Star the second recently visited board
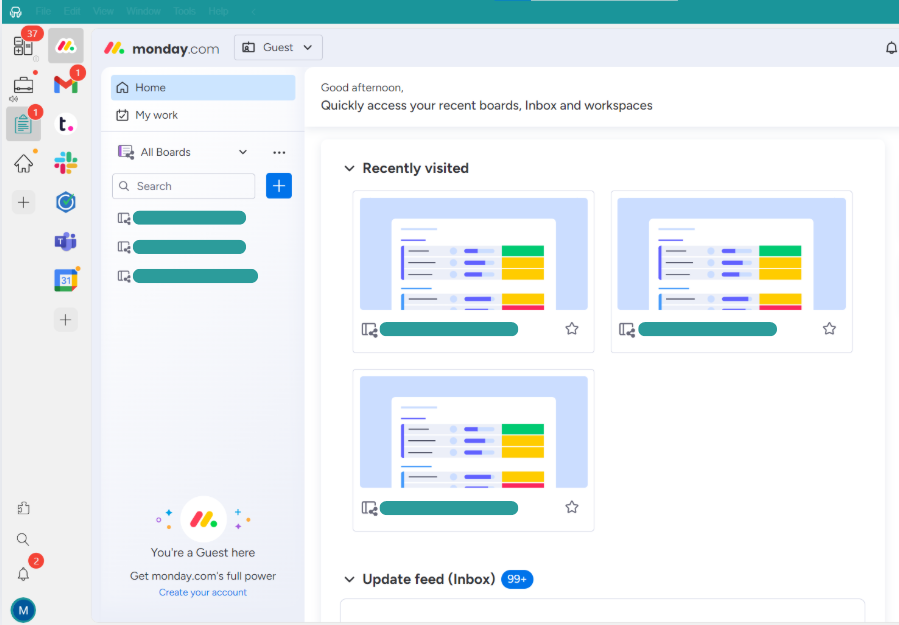 [829, 329]
